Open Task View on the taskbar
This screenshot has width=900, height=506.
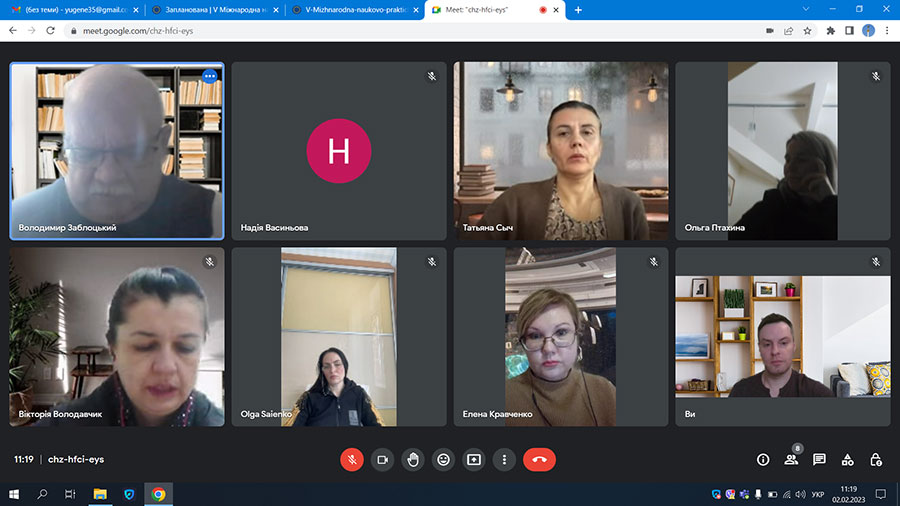[70, 494]
